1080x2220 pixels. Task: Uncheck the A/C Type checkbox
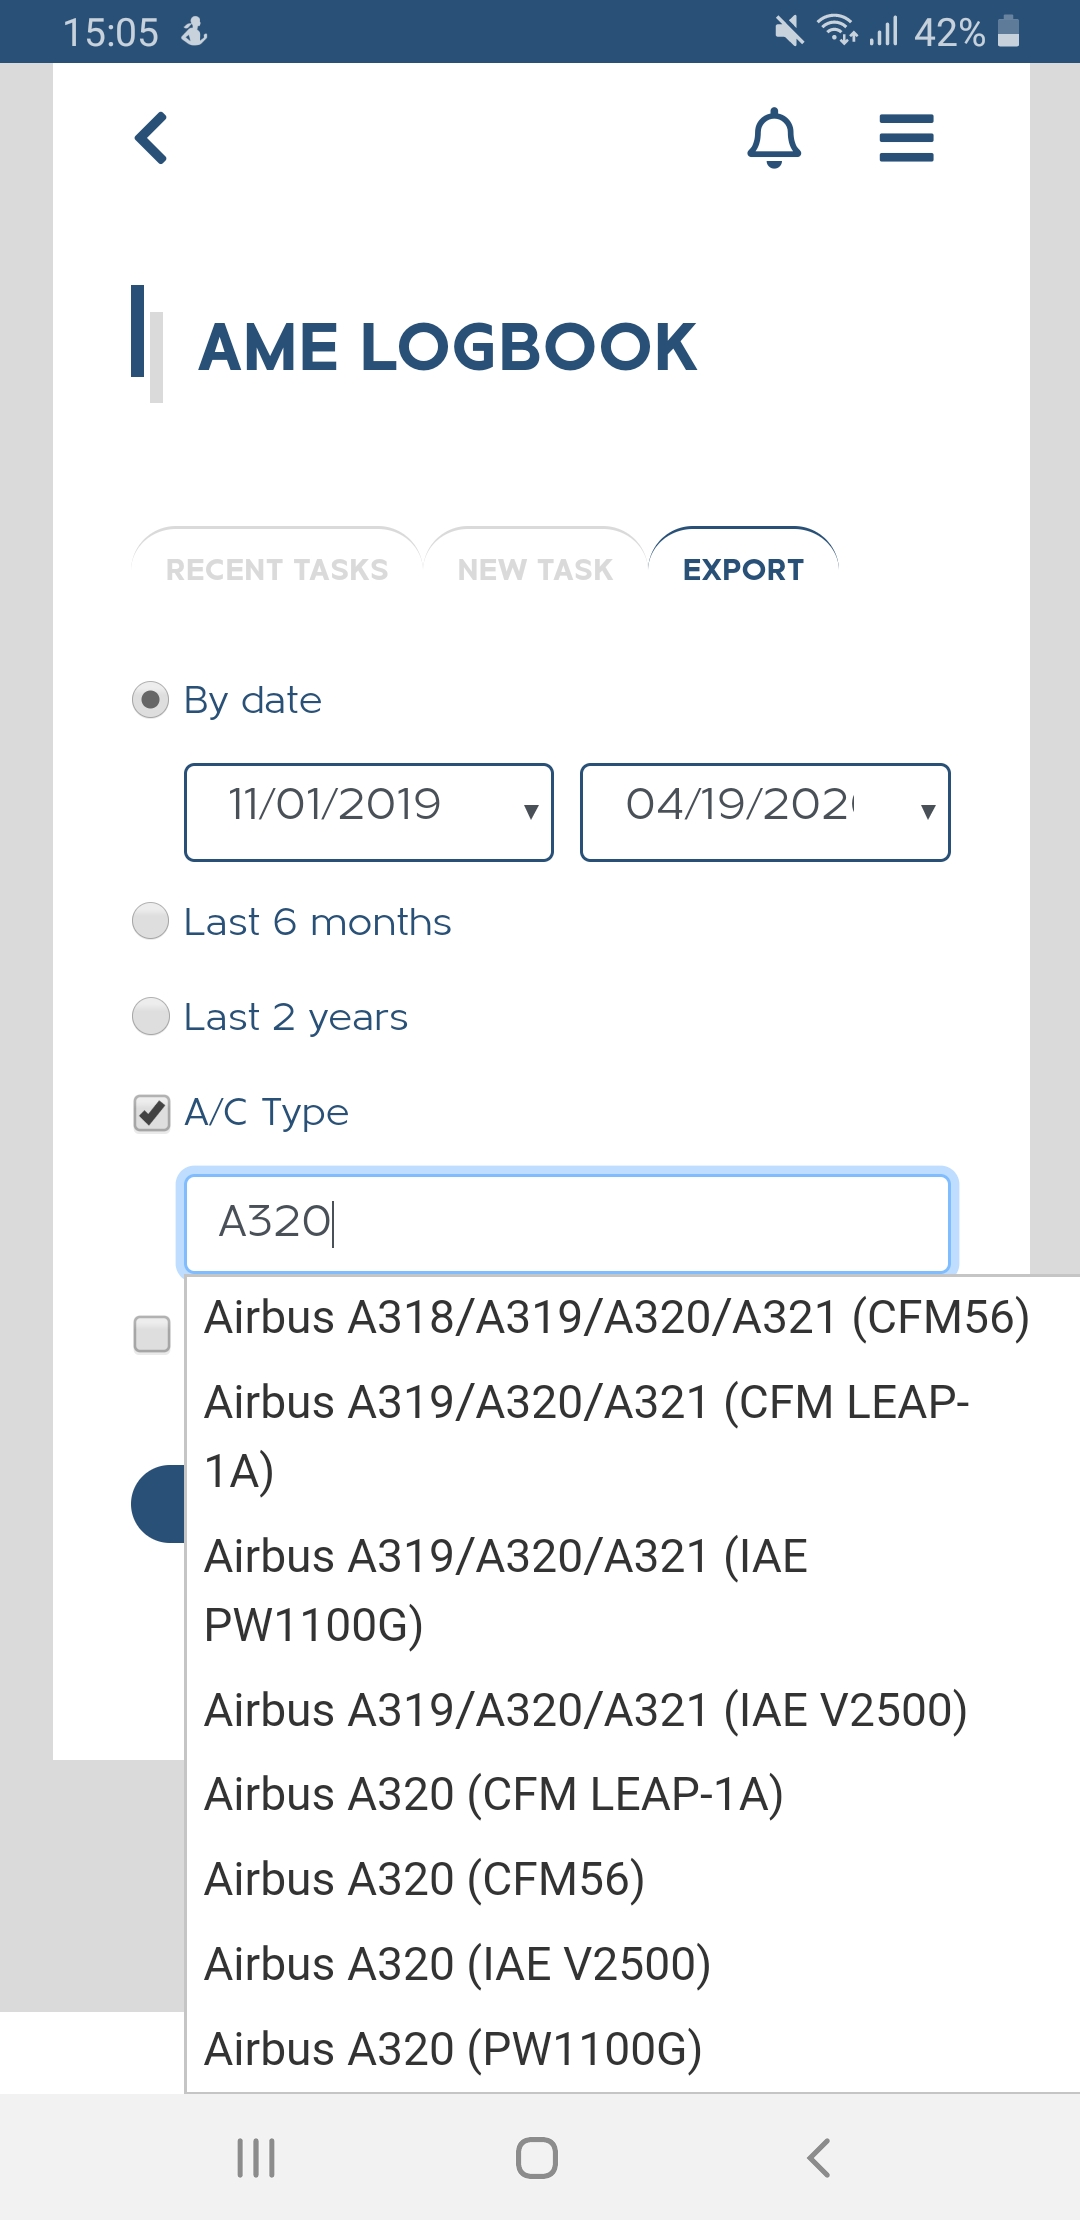point(152,1113)
